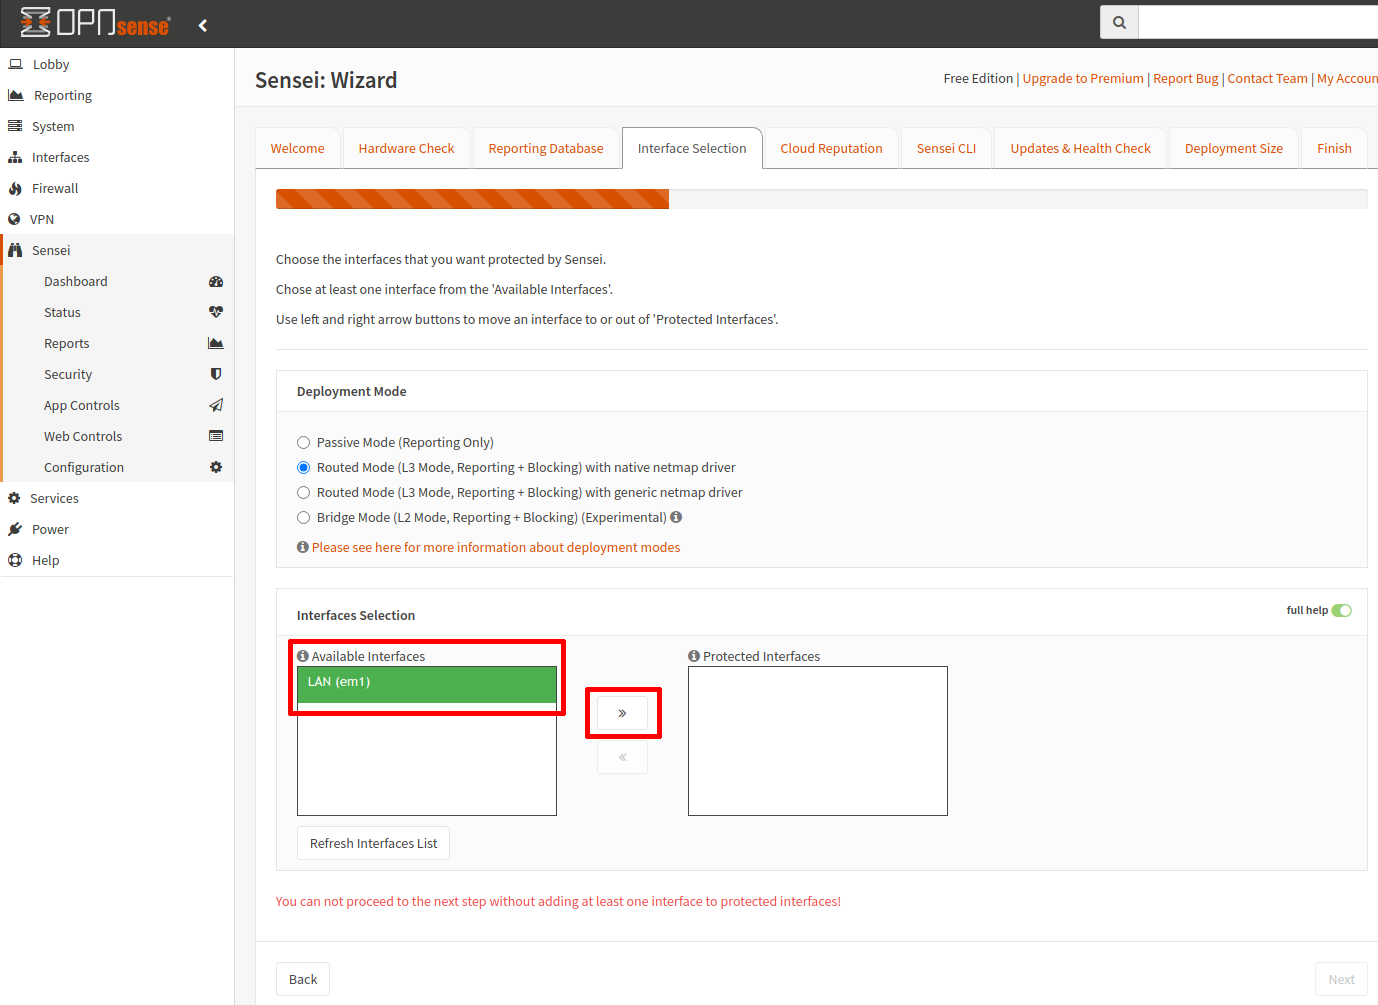
Task: Switch to the Cloud Reputation tab
Action: coord(831,147)
